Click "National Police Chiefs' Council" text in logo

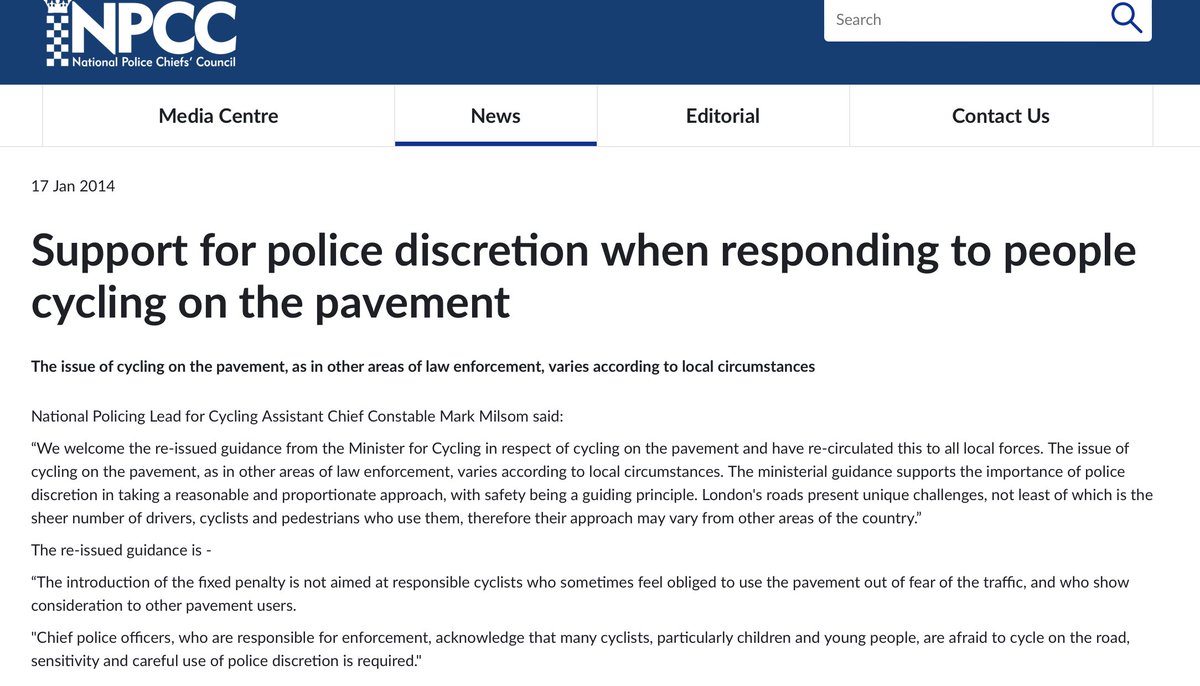(153, 61)
